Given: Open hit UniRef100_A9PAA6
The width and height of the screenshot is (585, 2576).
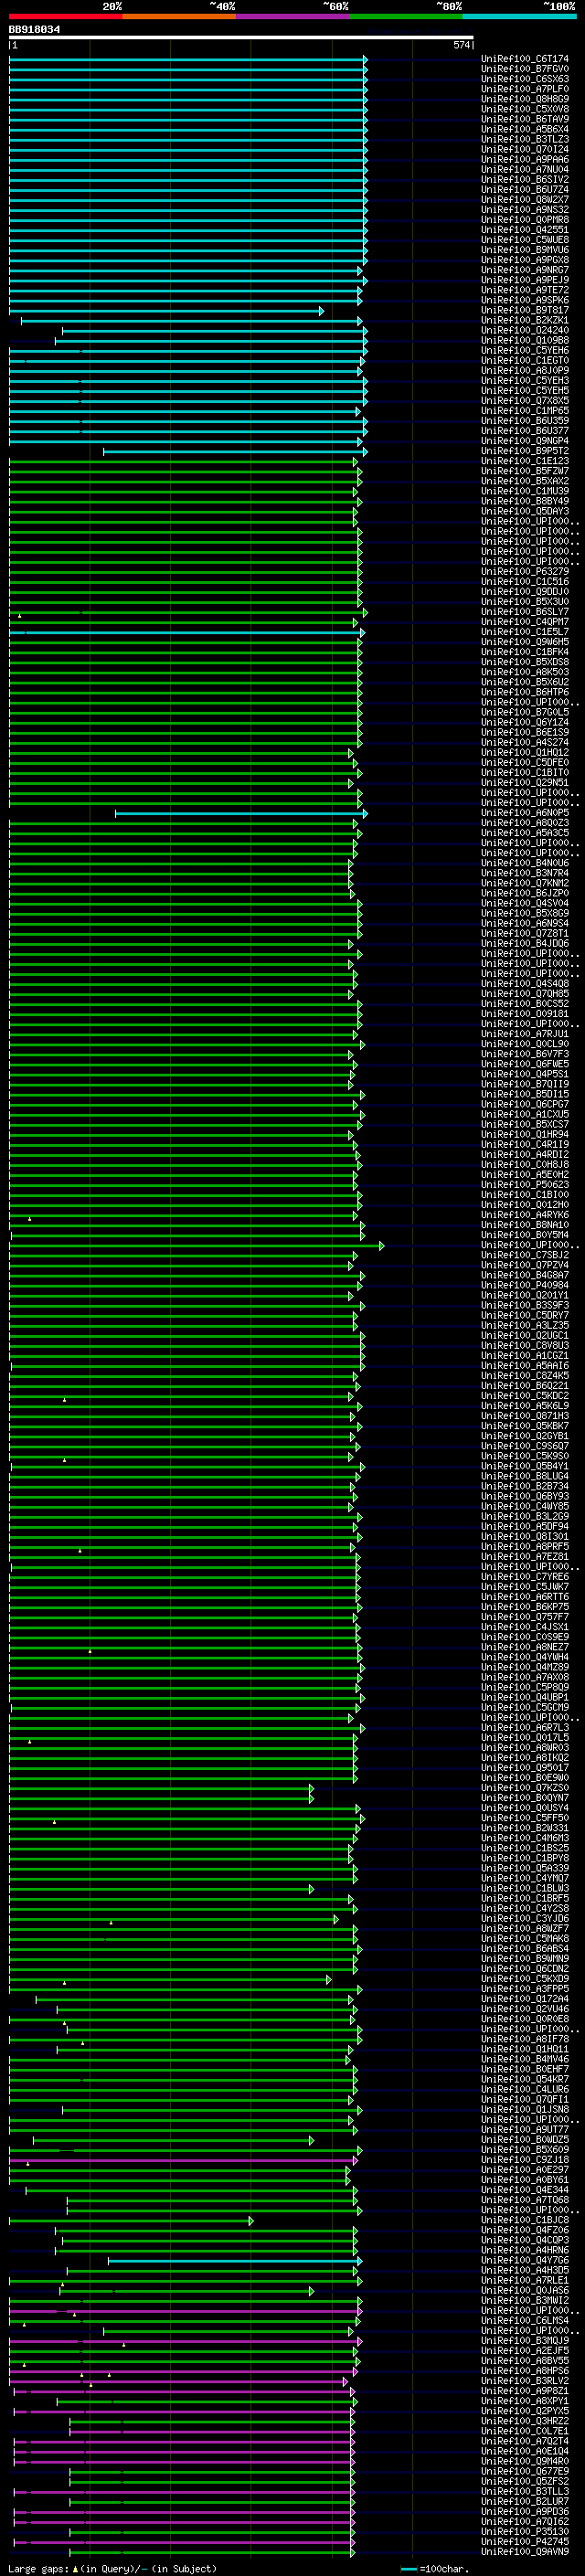Looking at the screenshot, I should 525,159.
